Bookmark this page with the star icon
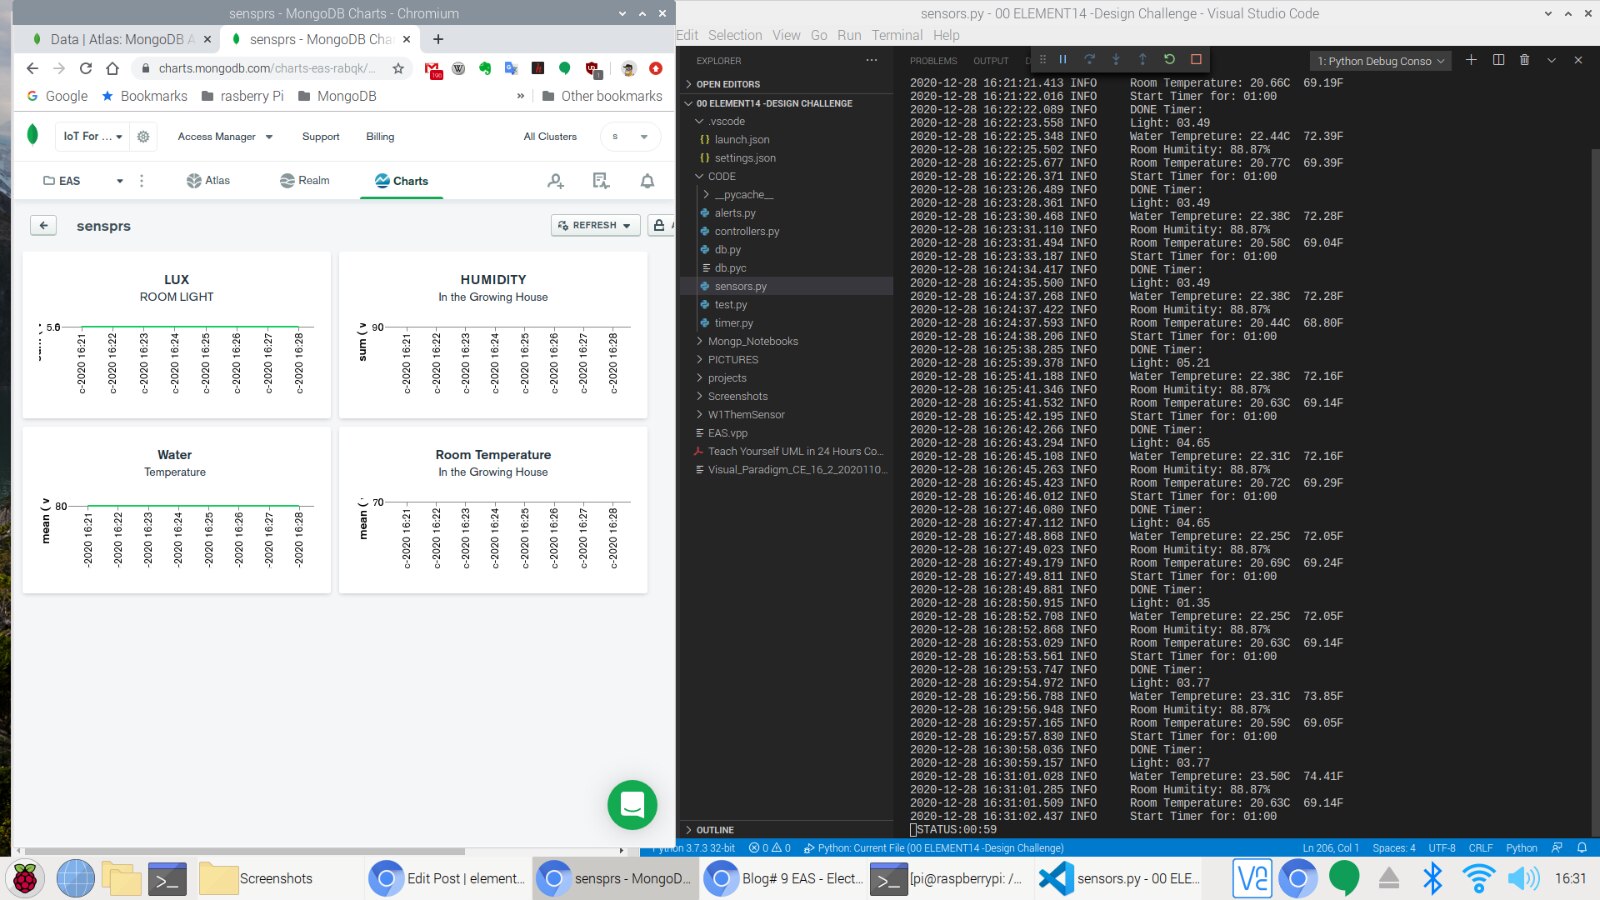 coord(398,68)
